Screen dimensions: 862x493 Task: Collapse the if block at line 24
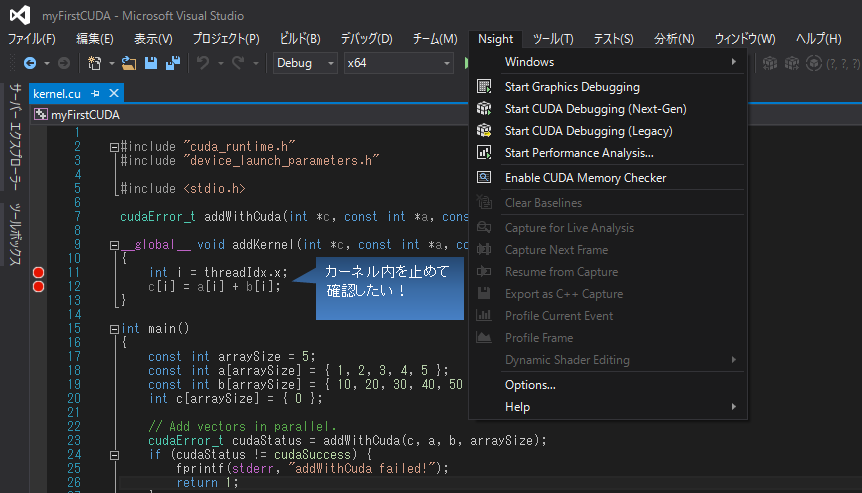pyautogui.click(x=114, y=455)
